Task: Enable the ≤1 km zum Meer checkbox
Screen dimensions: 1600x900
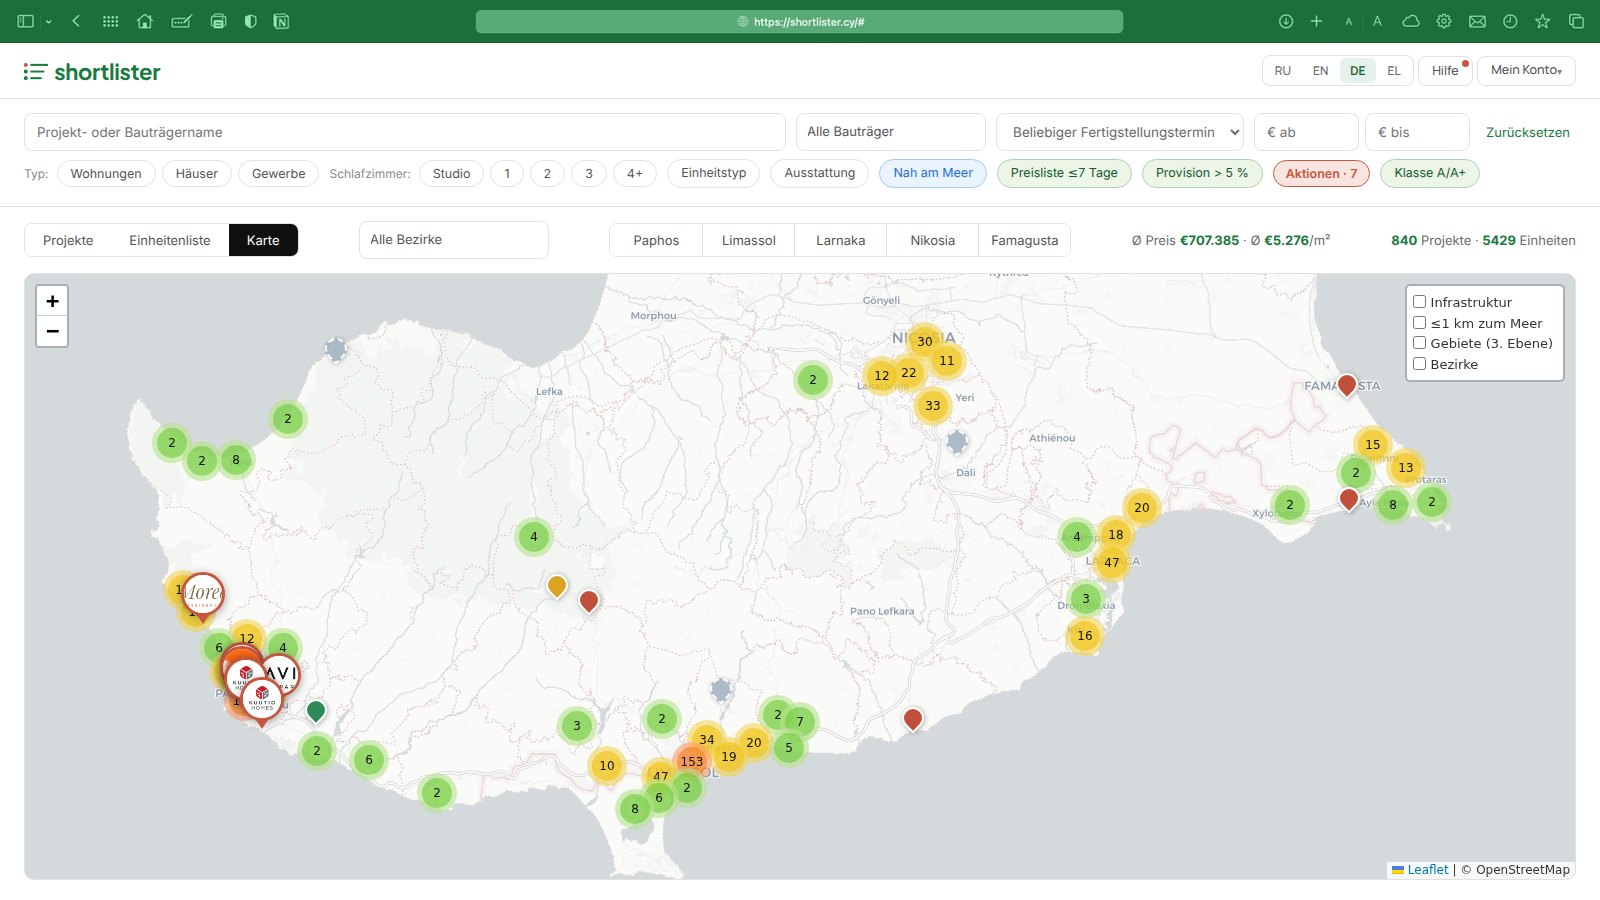Action: 1419,322
